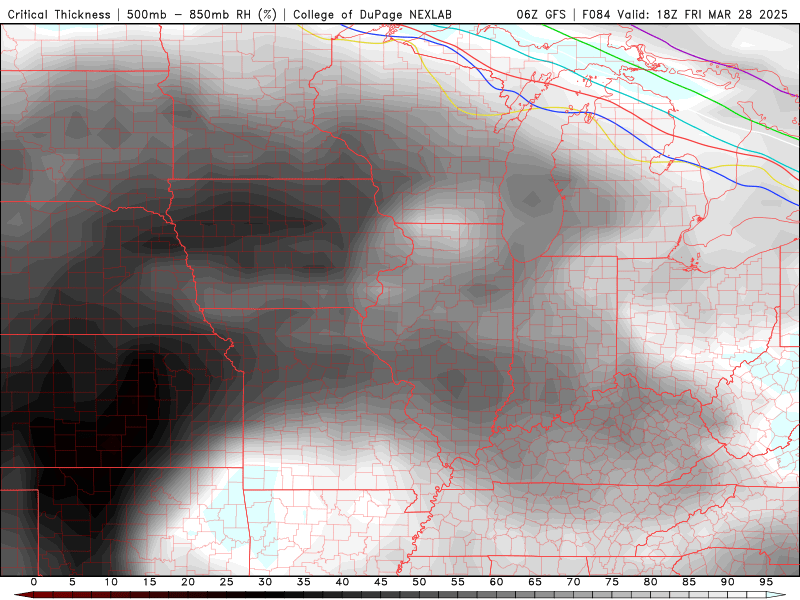
Task: Click the '85' colorbar tick label
Action: (689, 582)
